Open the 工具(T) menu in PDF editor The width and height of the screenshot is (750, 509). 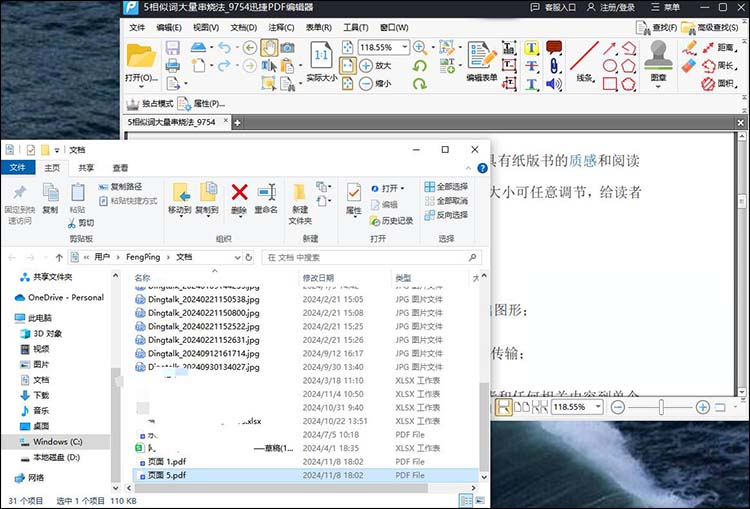tap(356, 28)
